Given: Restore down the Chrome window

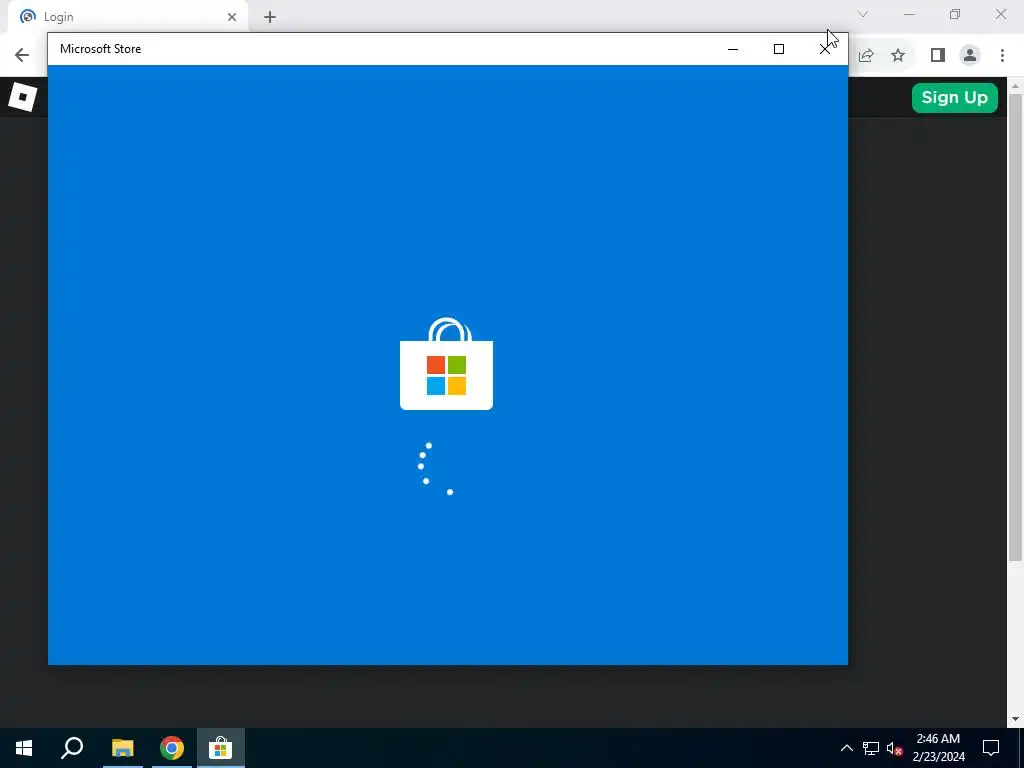Looking at the screenshot, I should (x=955, y=14).
